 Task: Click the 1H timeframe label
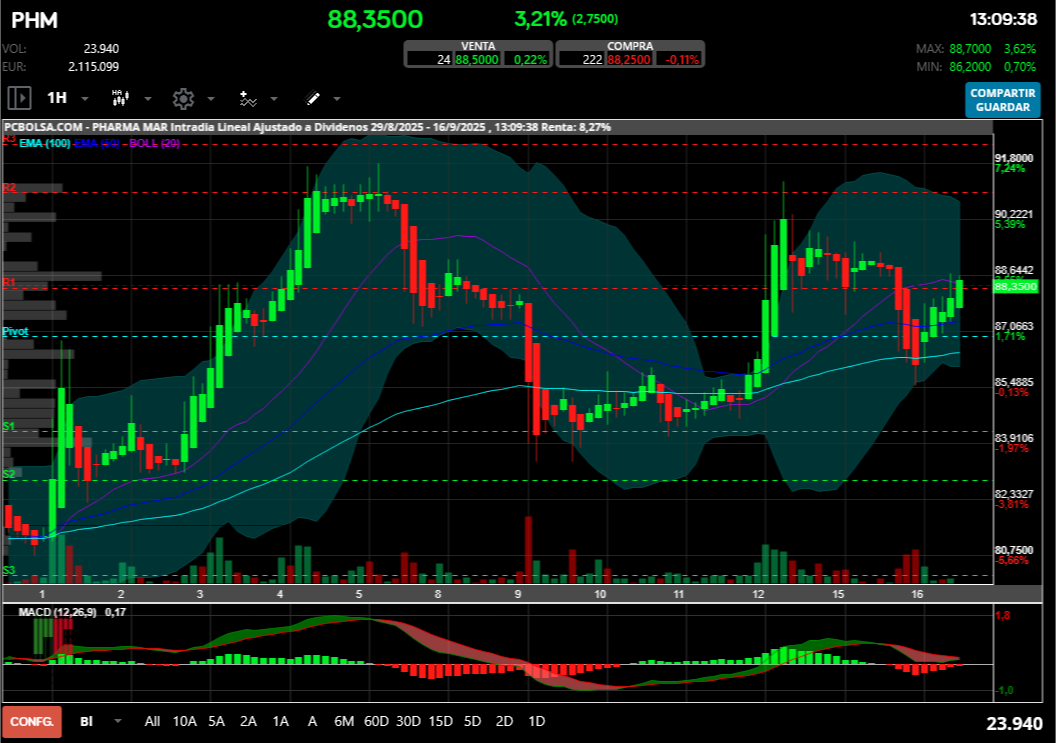pos(57,98)
